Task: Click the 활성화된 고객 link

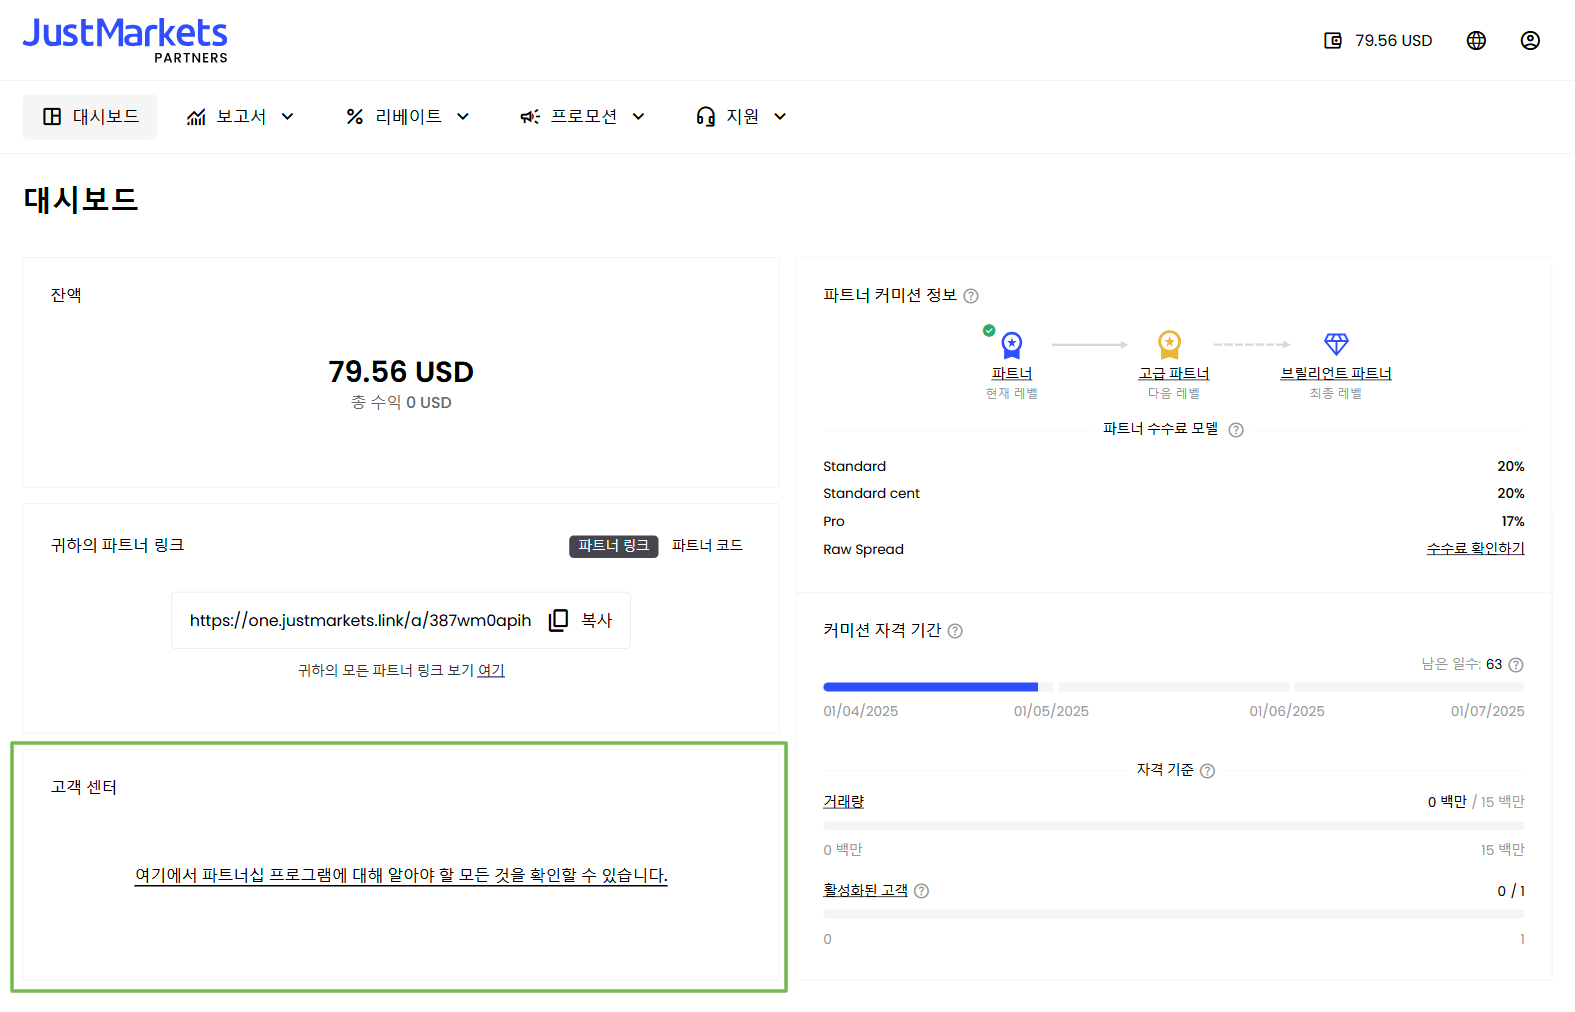Action: (x=865, y=890)
